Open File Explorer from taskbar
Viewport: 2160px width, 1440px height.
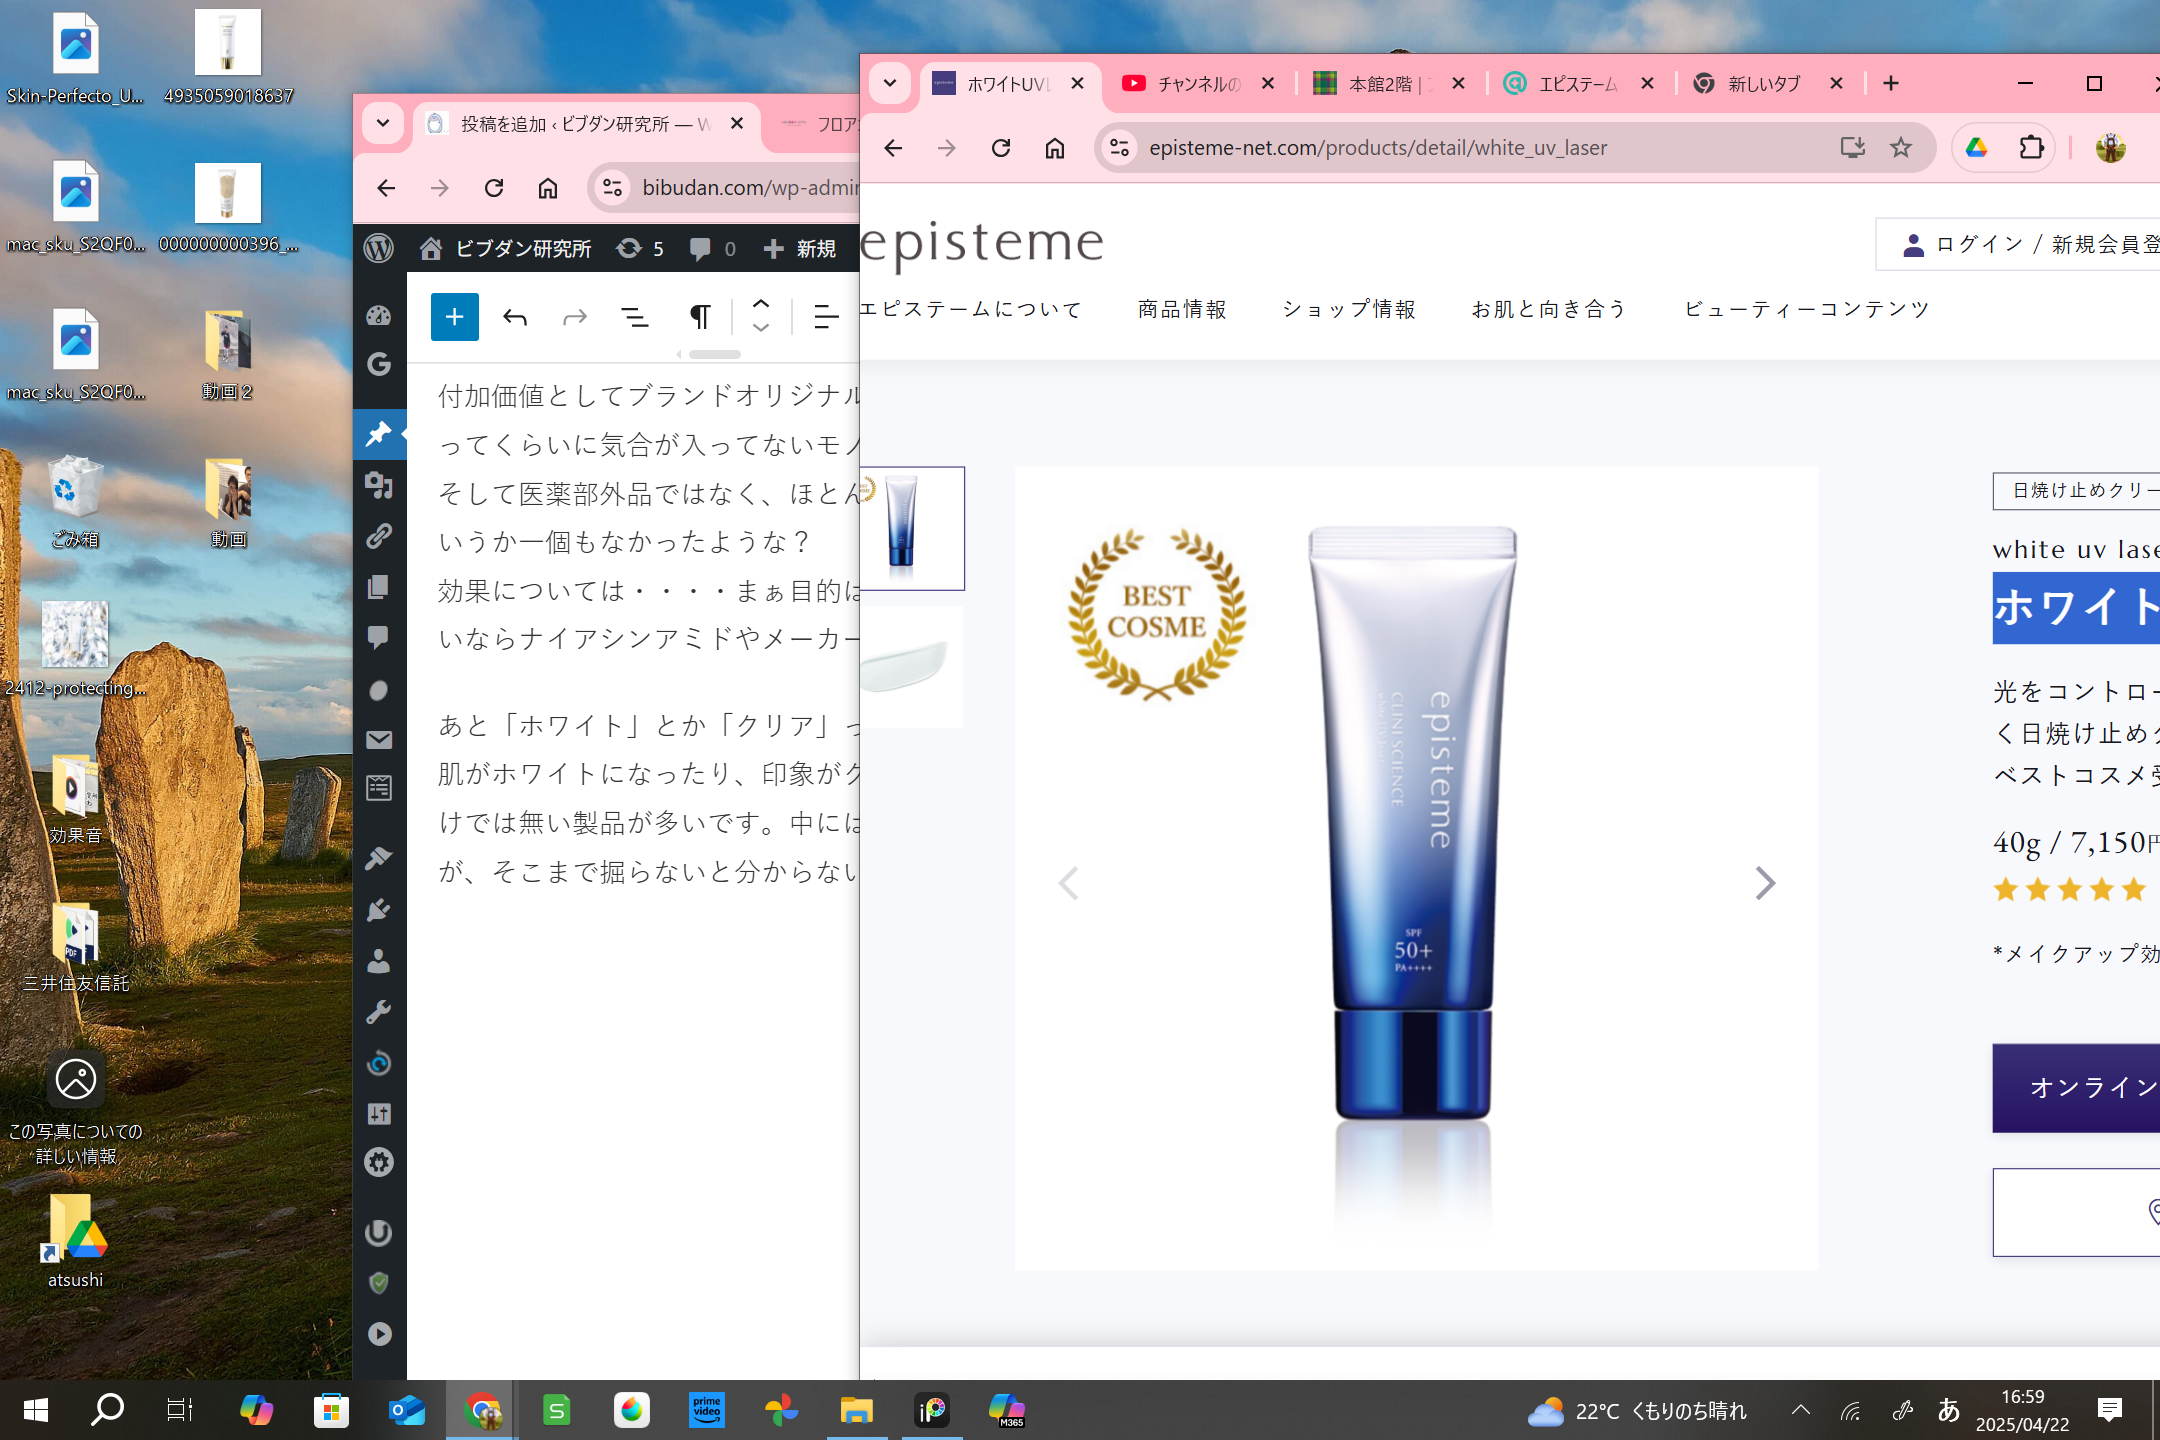point(856,1410)
